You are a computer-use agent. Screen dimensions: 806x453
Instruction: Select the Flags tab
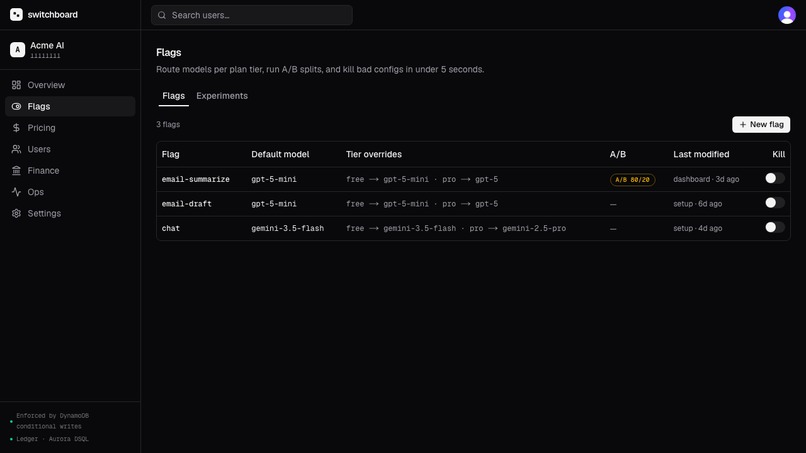(x=173, y=96)
